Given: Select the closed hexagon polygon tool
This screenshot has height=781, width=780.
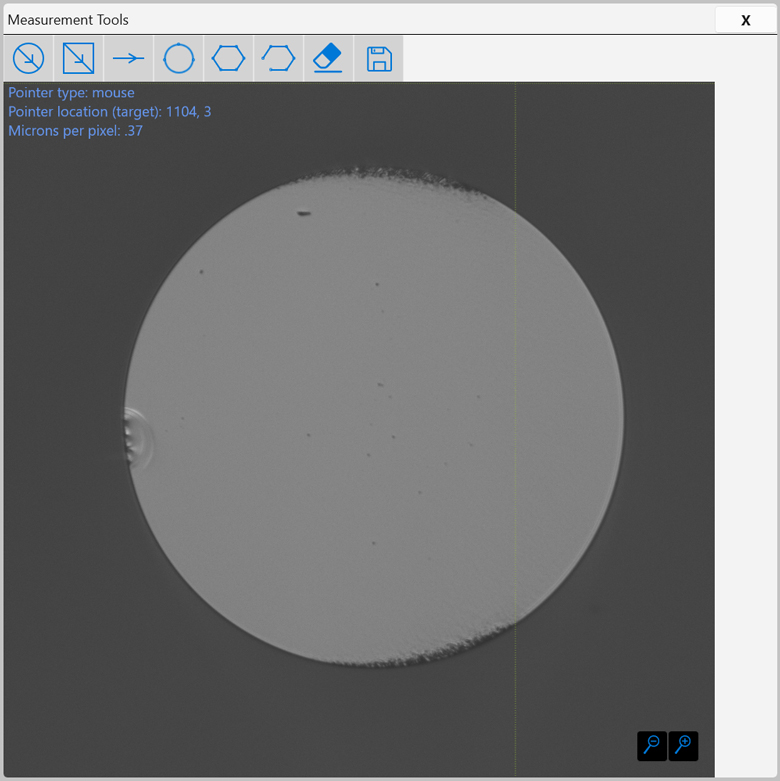Looking at the screenshot, I should point(229,59).
